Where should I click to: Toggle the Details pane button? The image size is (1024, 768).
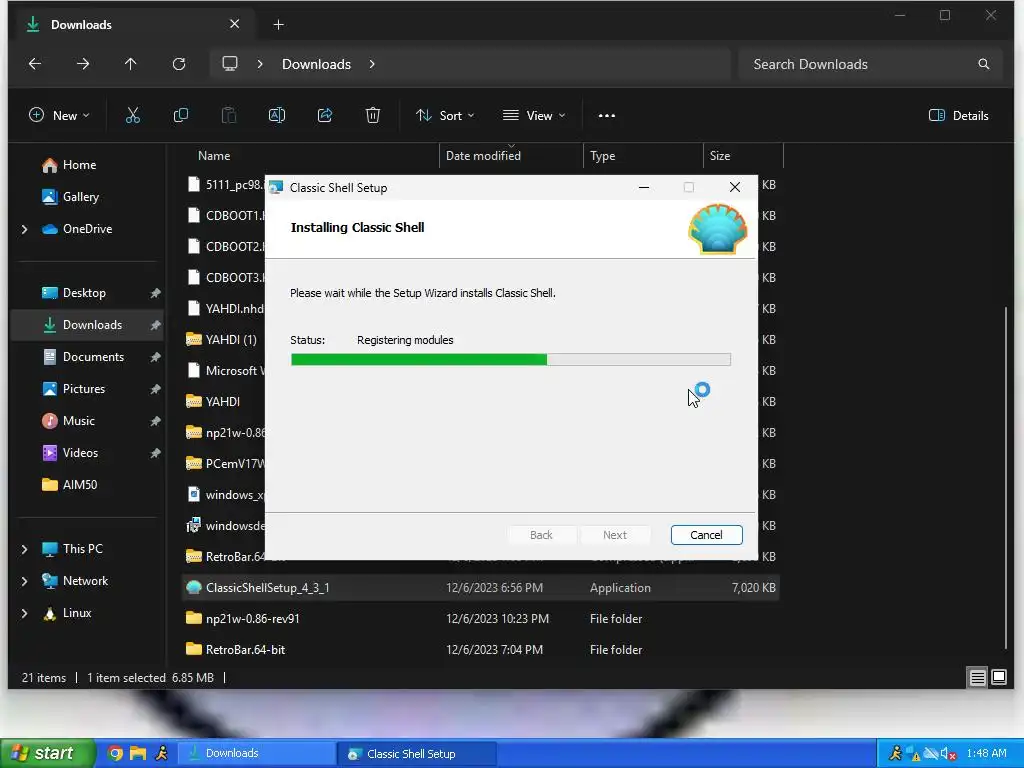[959, 116]
